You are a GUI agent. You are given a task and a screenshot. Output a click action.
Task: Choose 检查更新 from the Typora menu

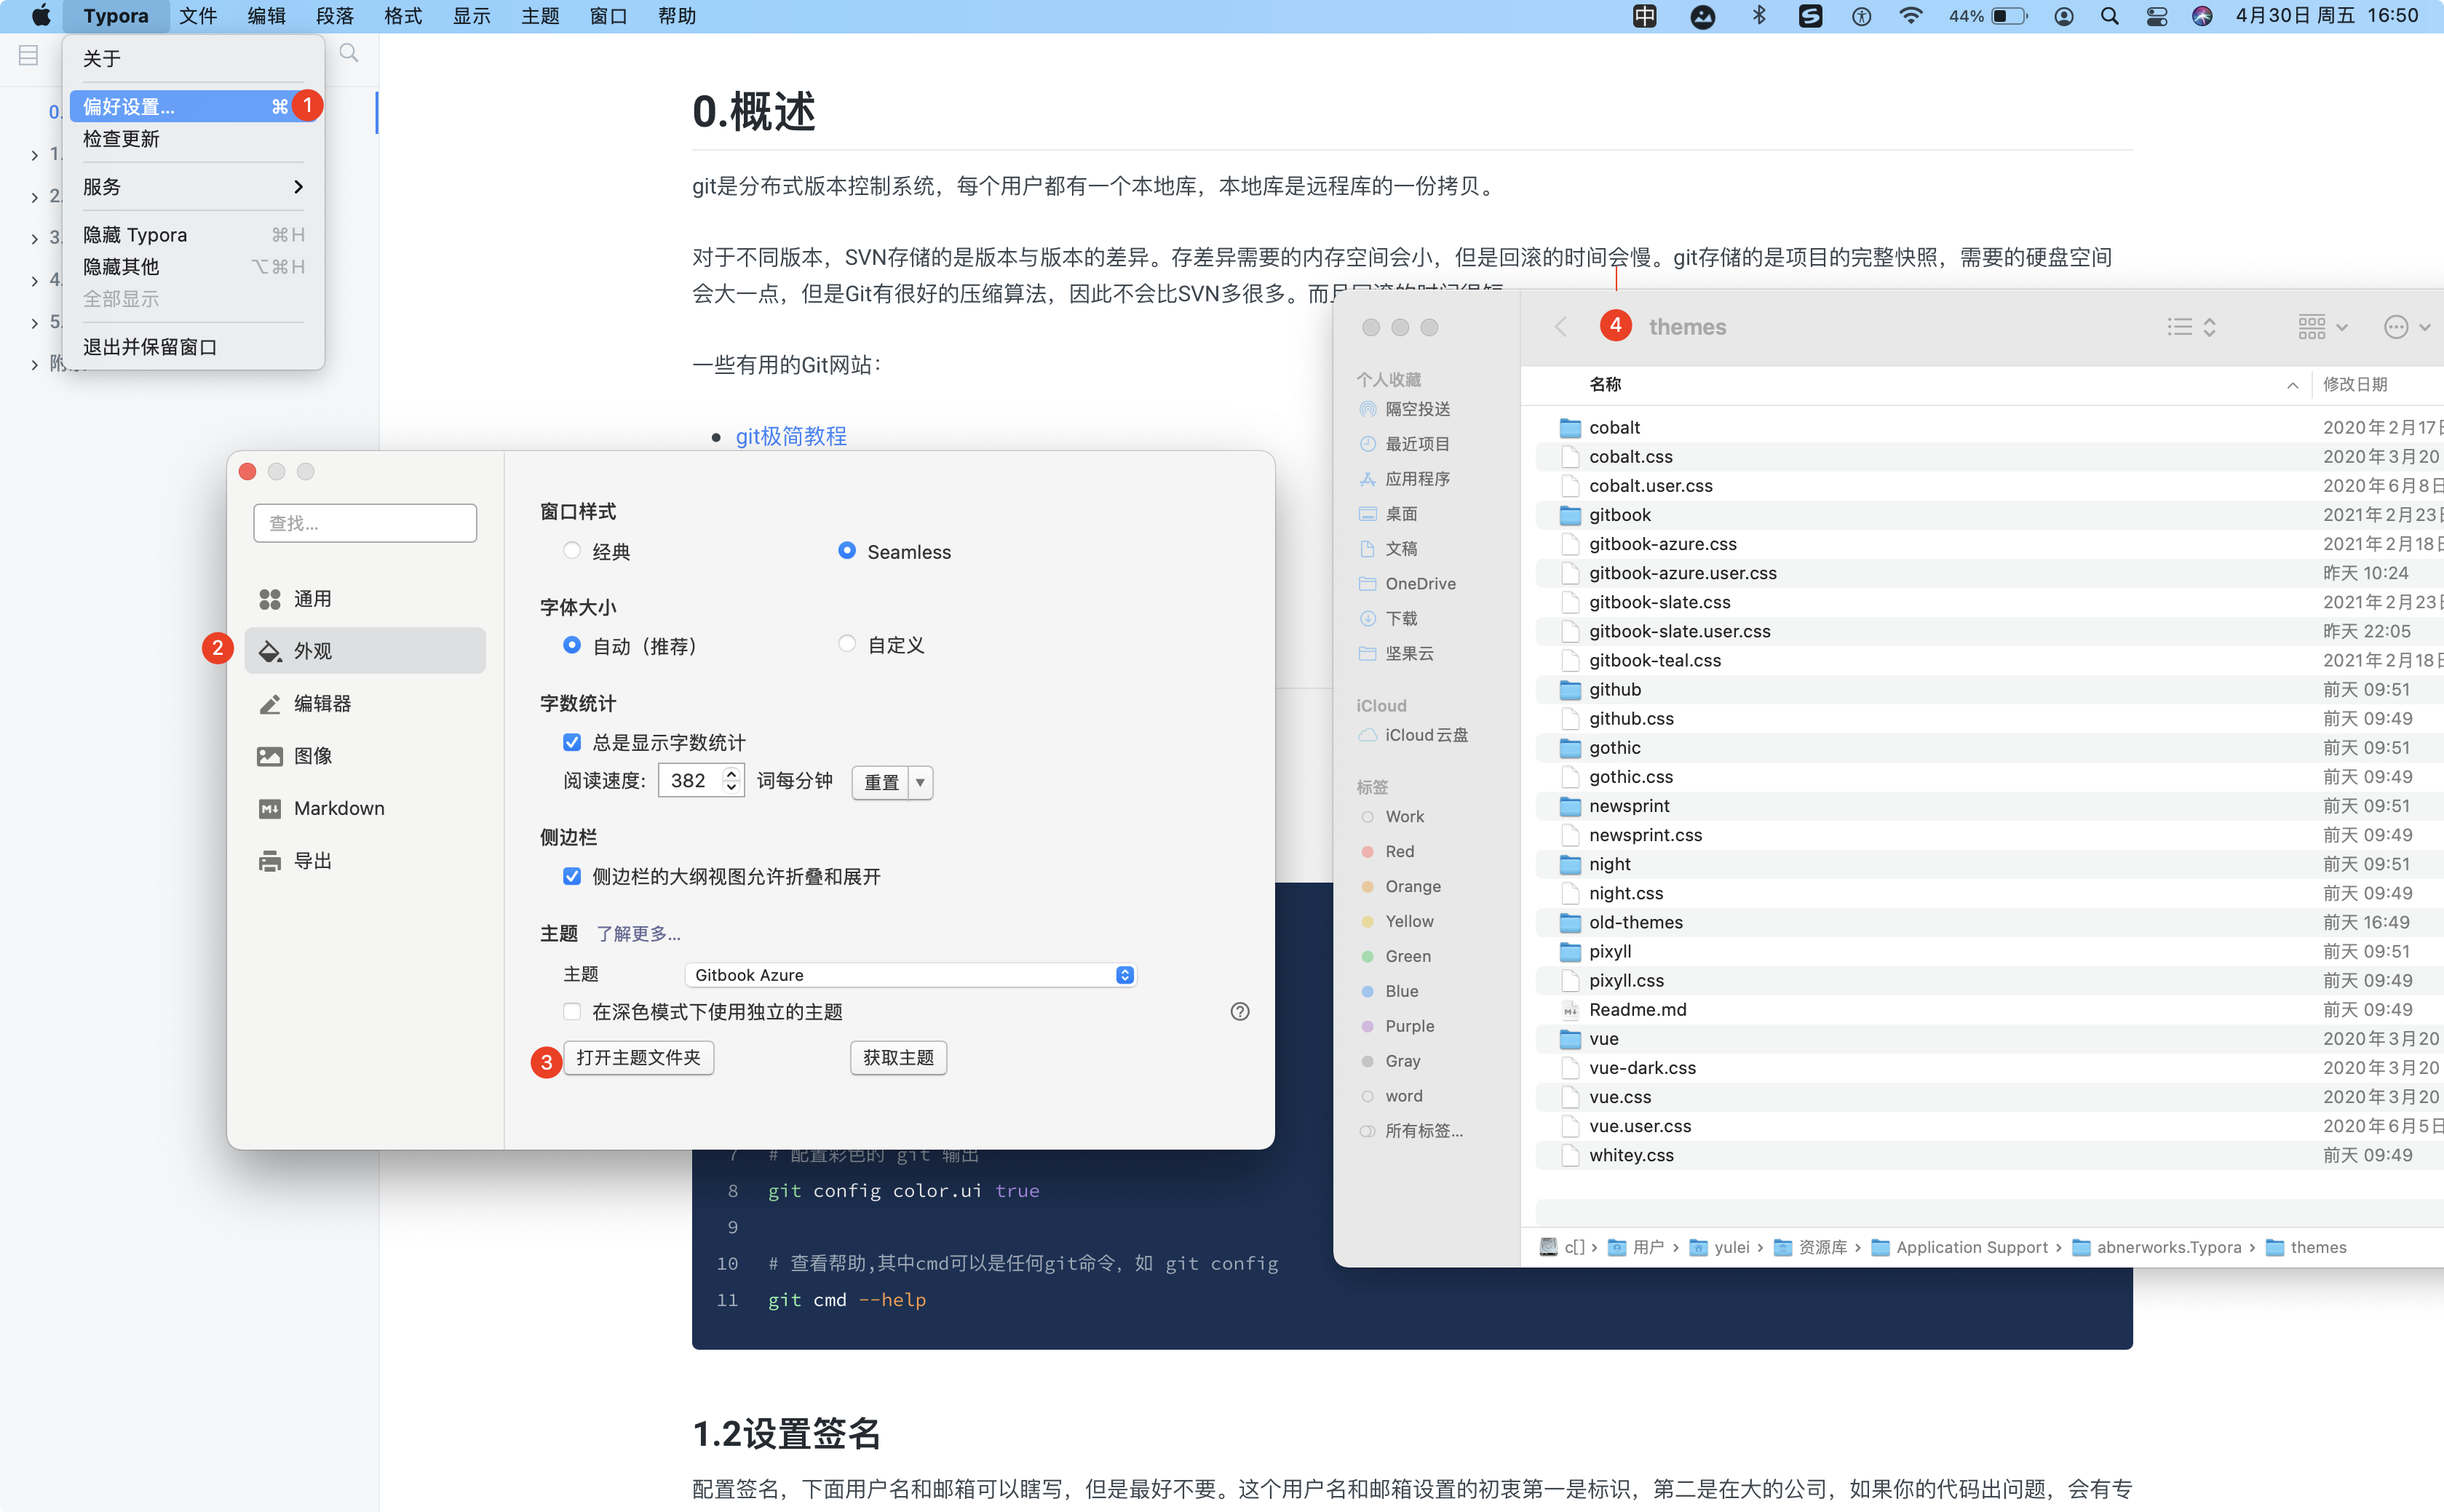[x=122, y=139]
